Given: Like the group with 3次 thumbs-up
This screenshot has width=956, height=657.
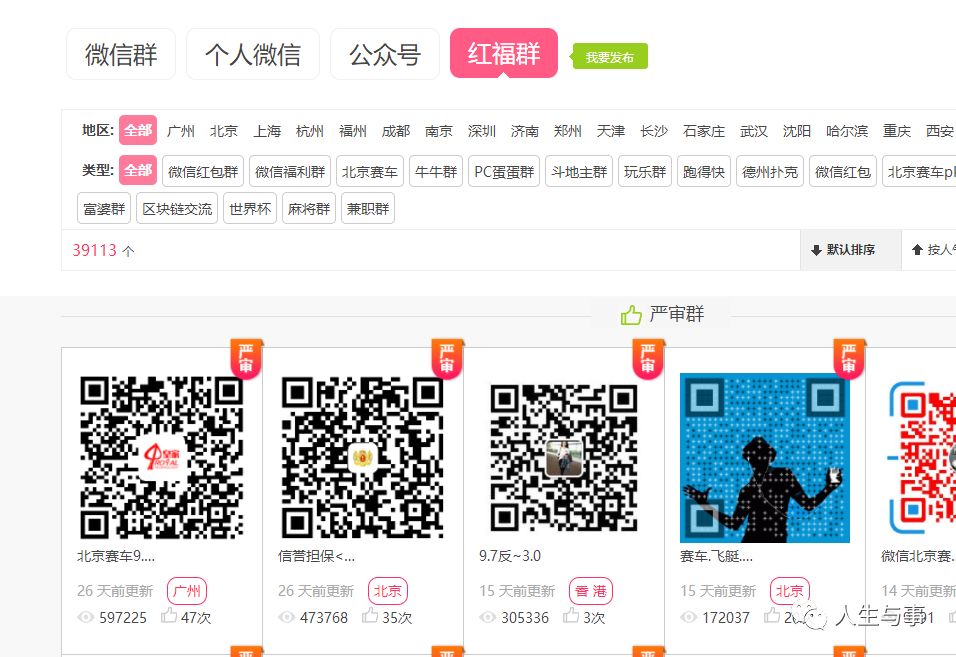Looking at the screenshot, I should (x=571, y=616).
